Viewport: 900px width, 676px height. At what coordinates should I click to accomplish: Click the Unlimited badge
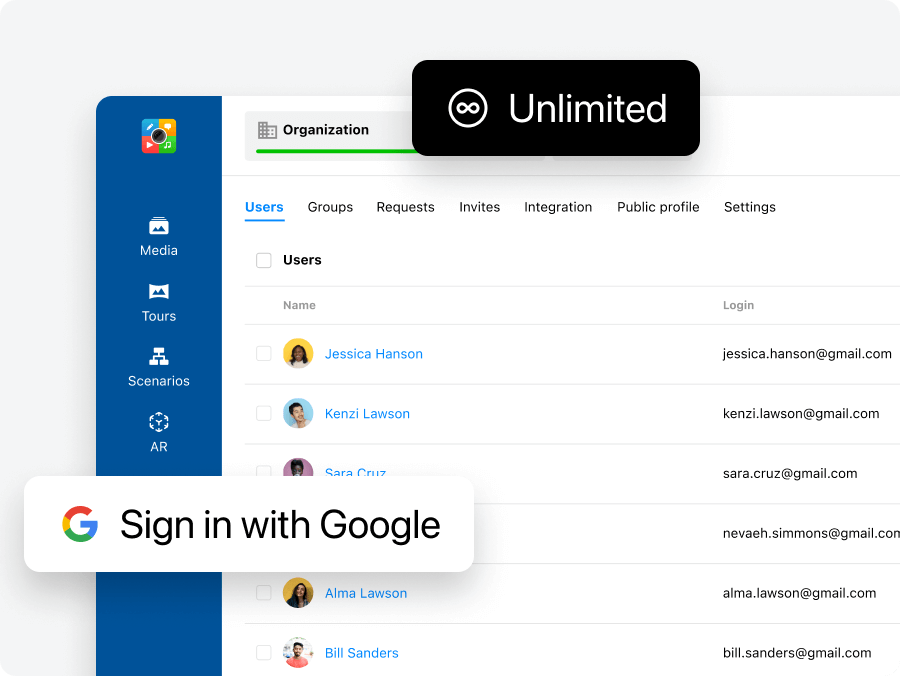coord(556,108)
